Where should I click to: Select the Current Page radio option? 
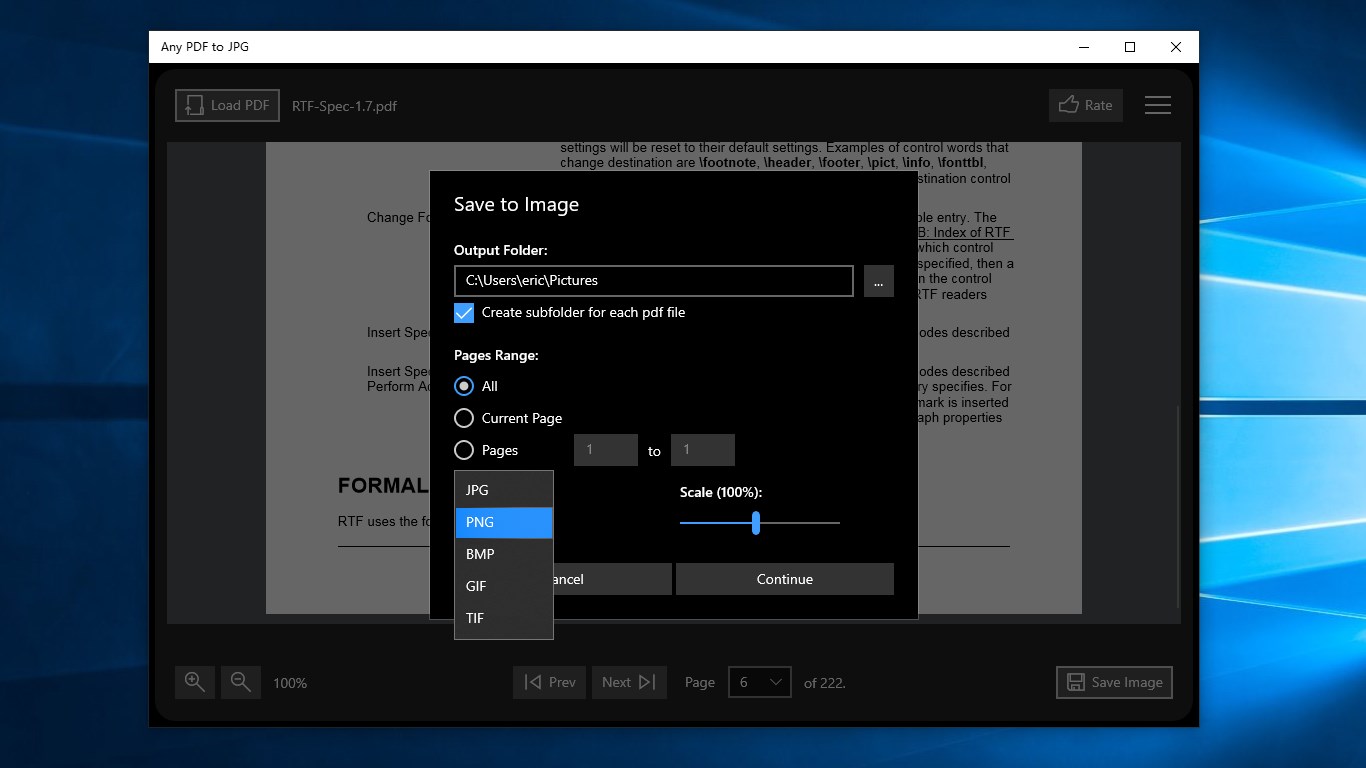464,418
